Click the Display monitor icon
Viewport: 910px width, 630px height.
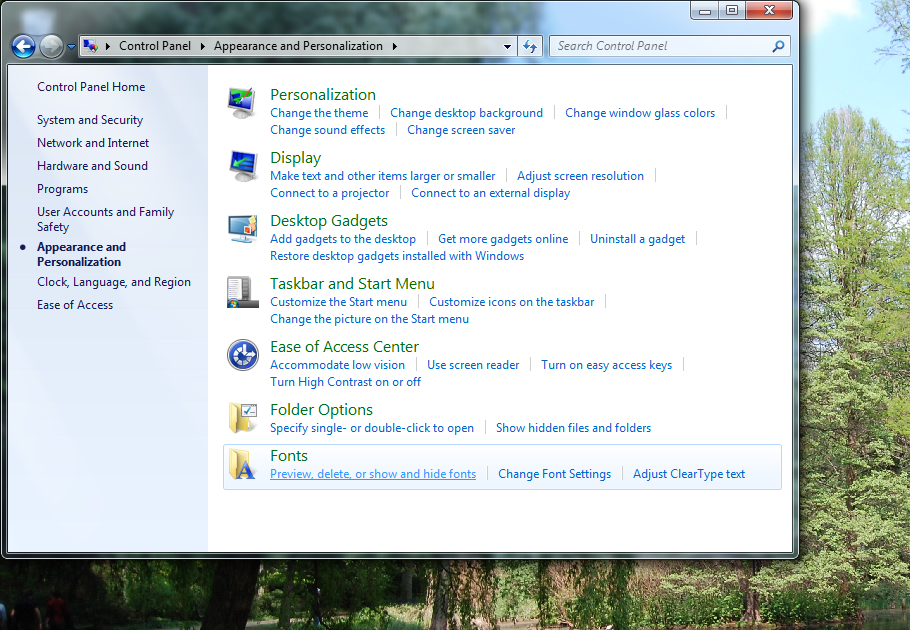point(242,165)
